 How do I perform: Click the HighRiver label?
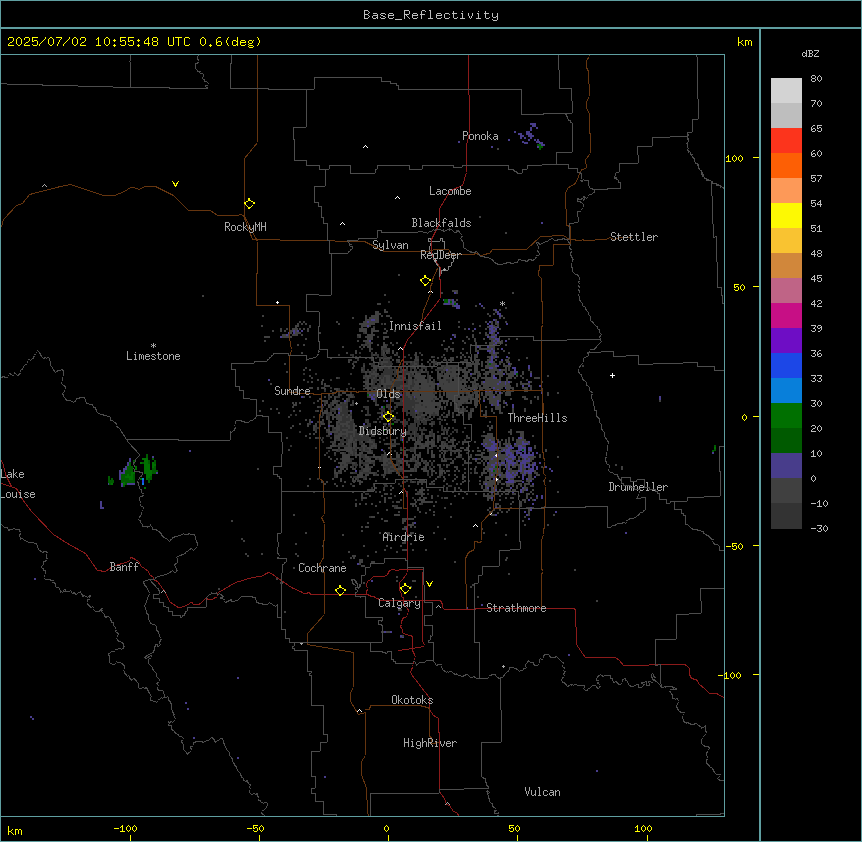[x=430, y=743]
